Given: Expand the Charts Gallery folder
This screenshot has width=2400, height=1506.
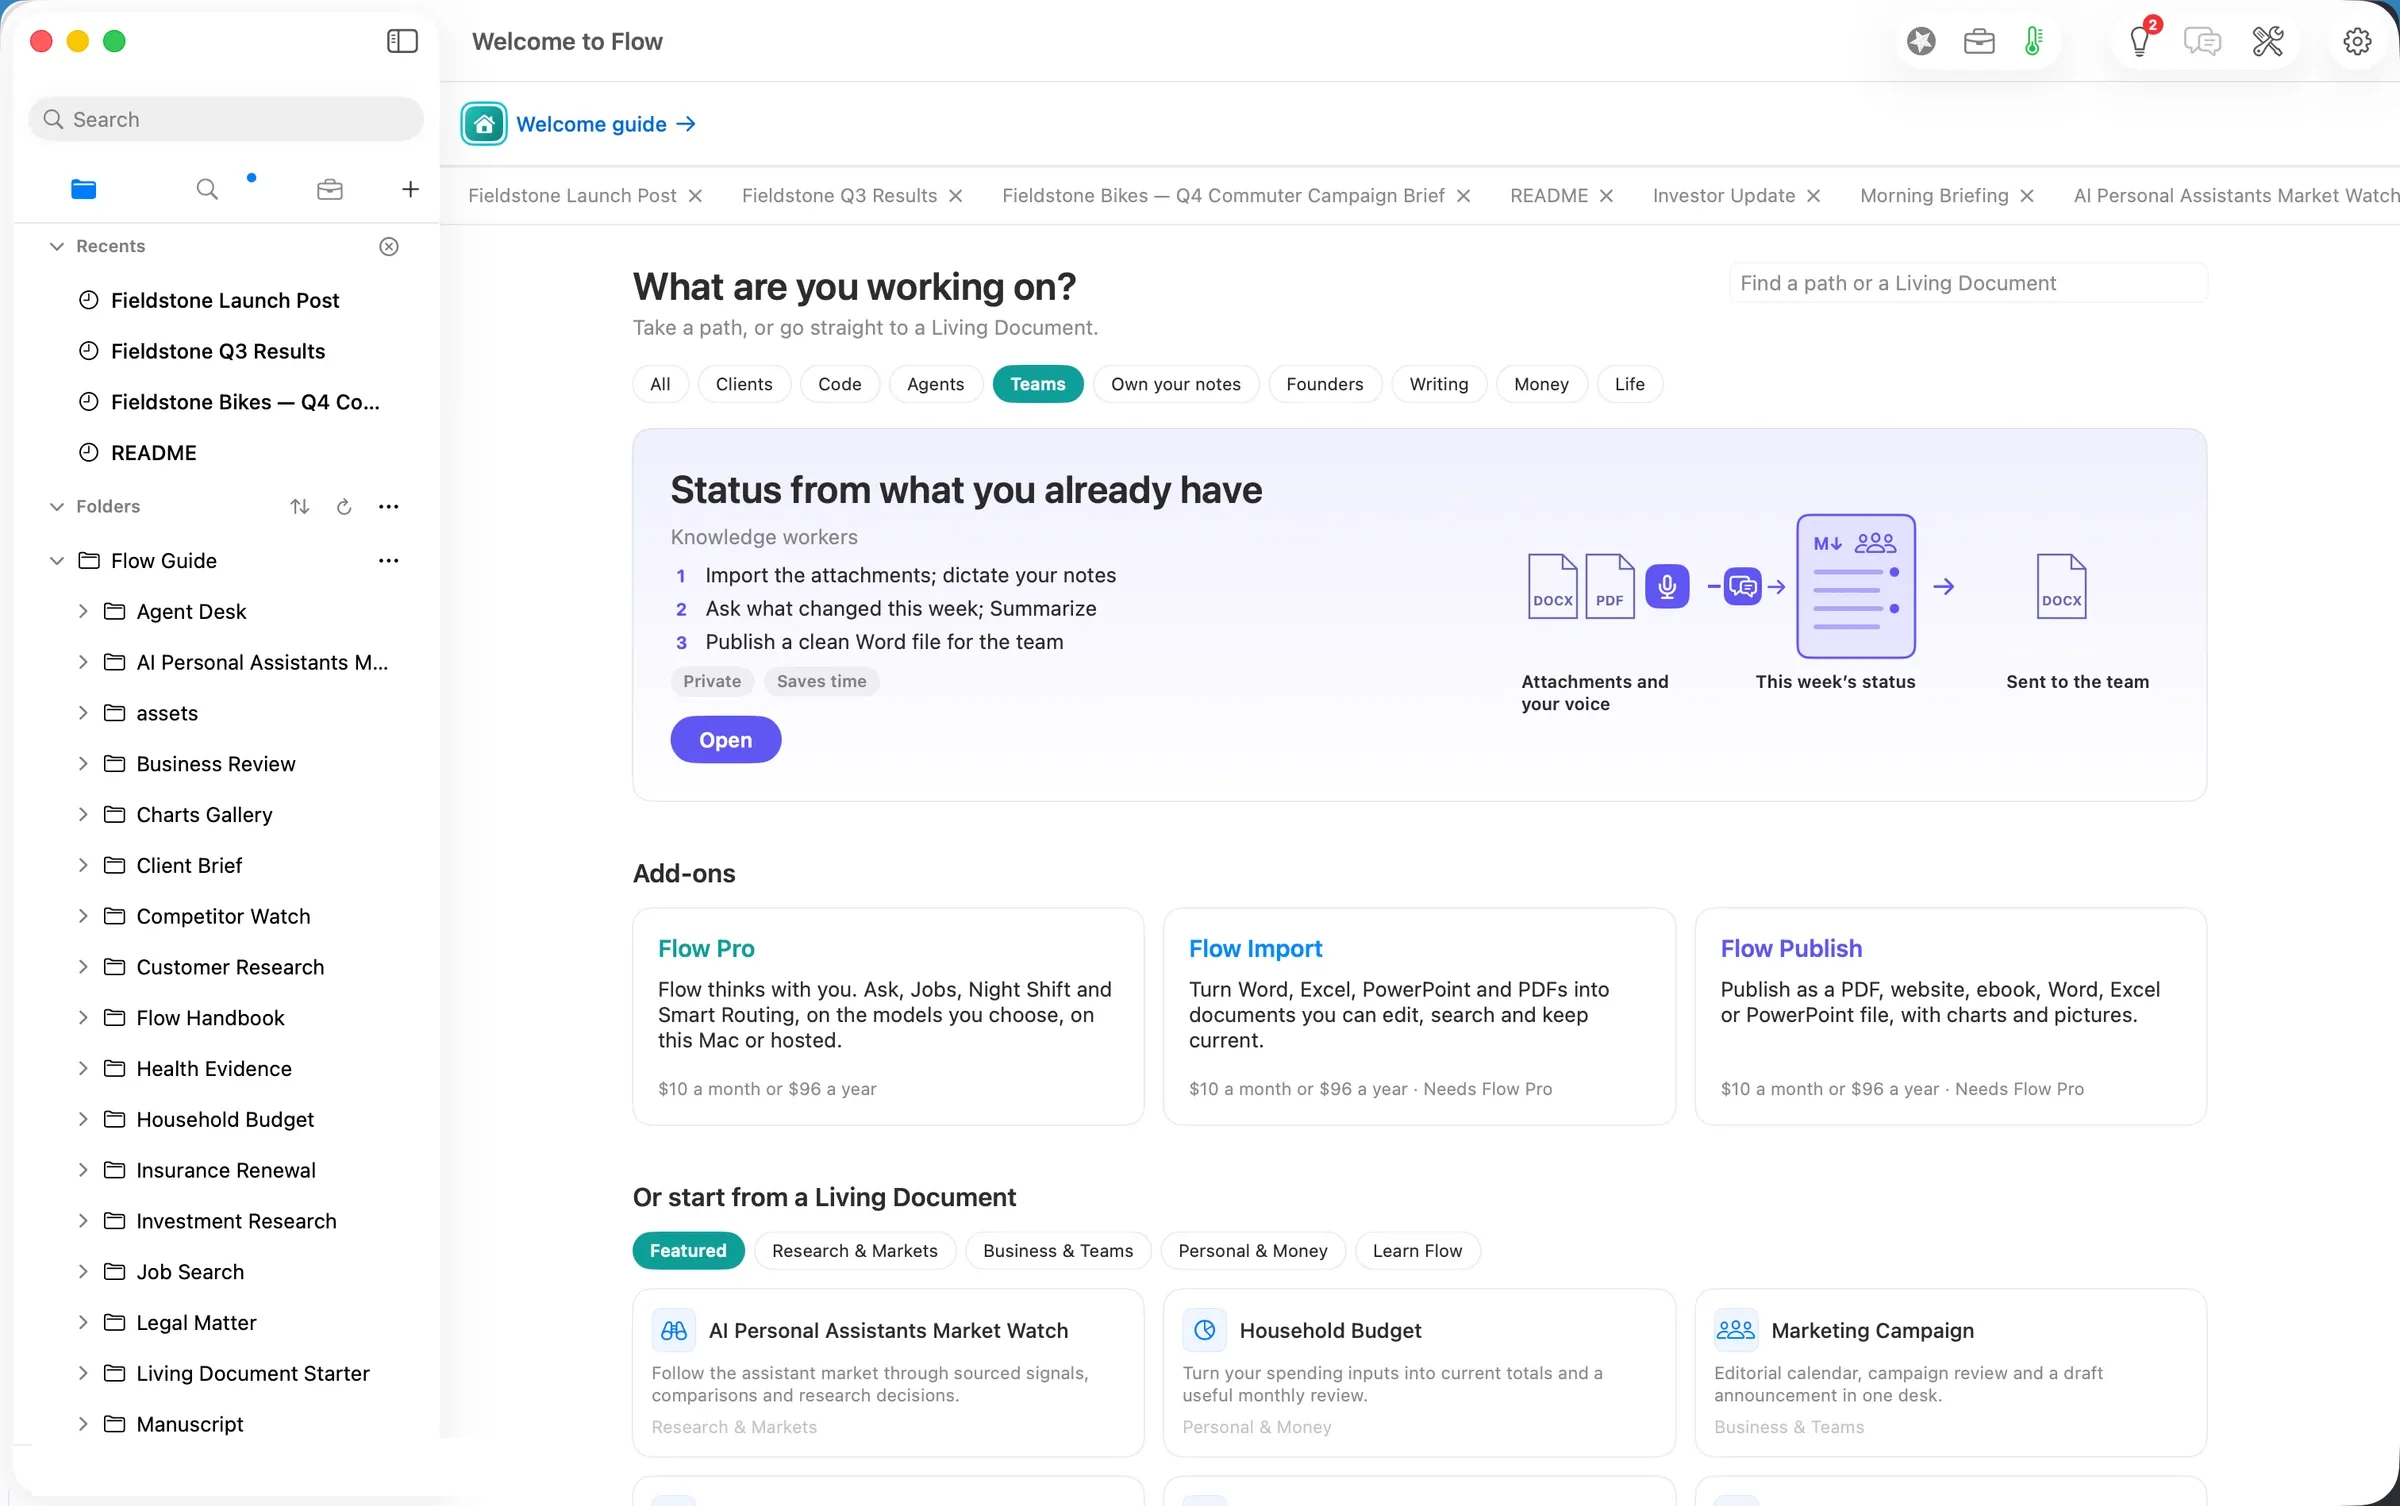Looking at the screenshot, I should tap(83, 814).
